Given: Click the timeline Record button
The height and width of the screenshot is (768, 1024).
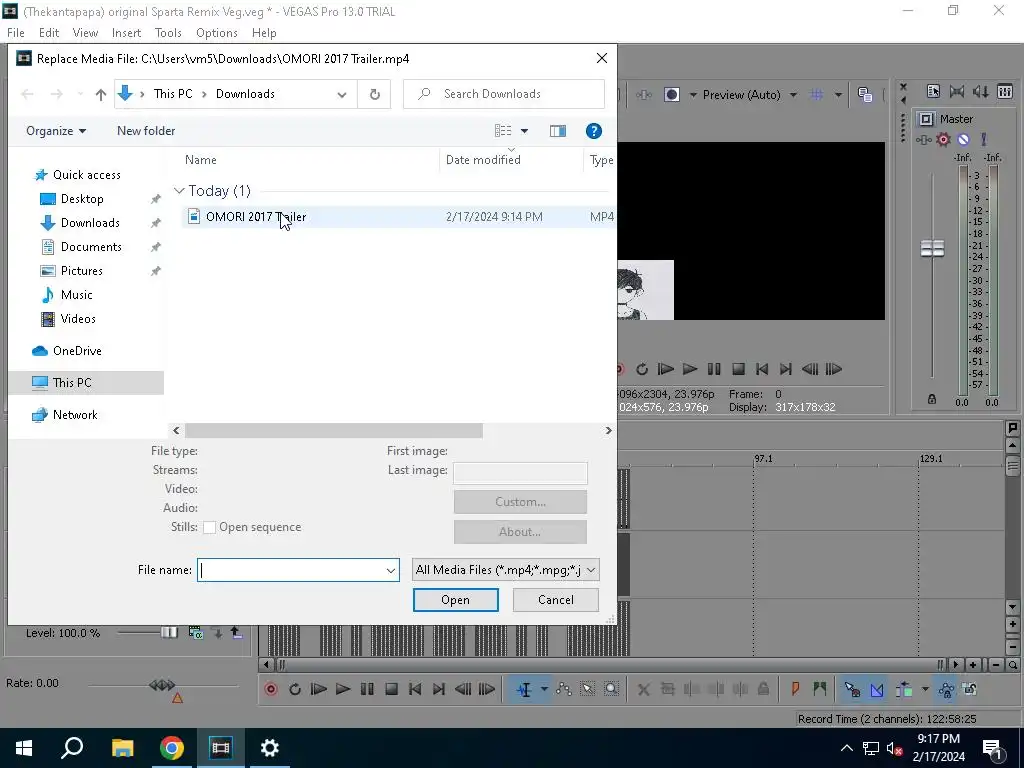Looking at the screenshot, I should (x=270, y=689).
